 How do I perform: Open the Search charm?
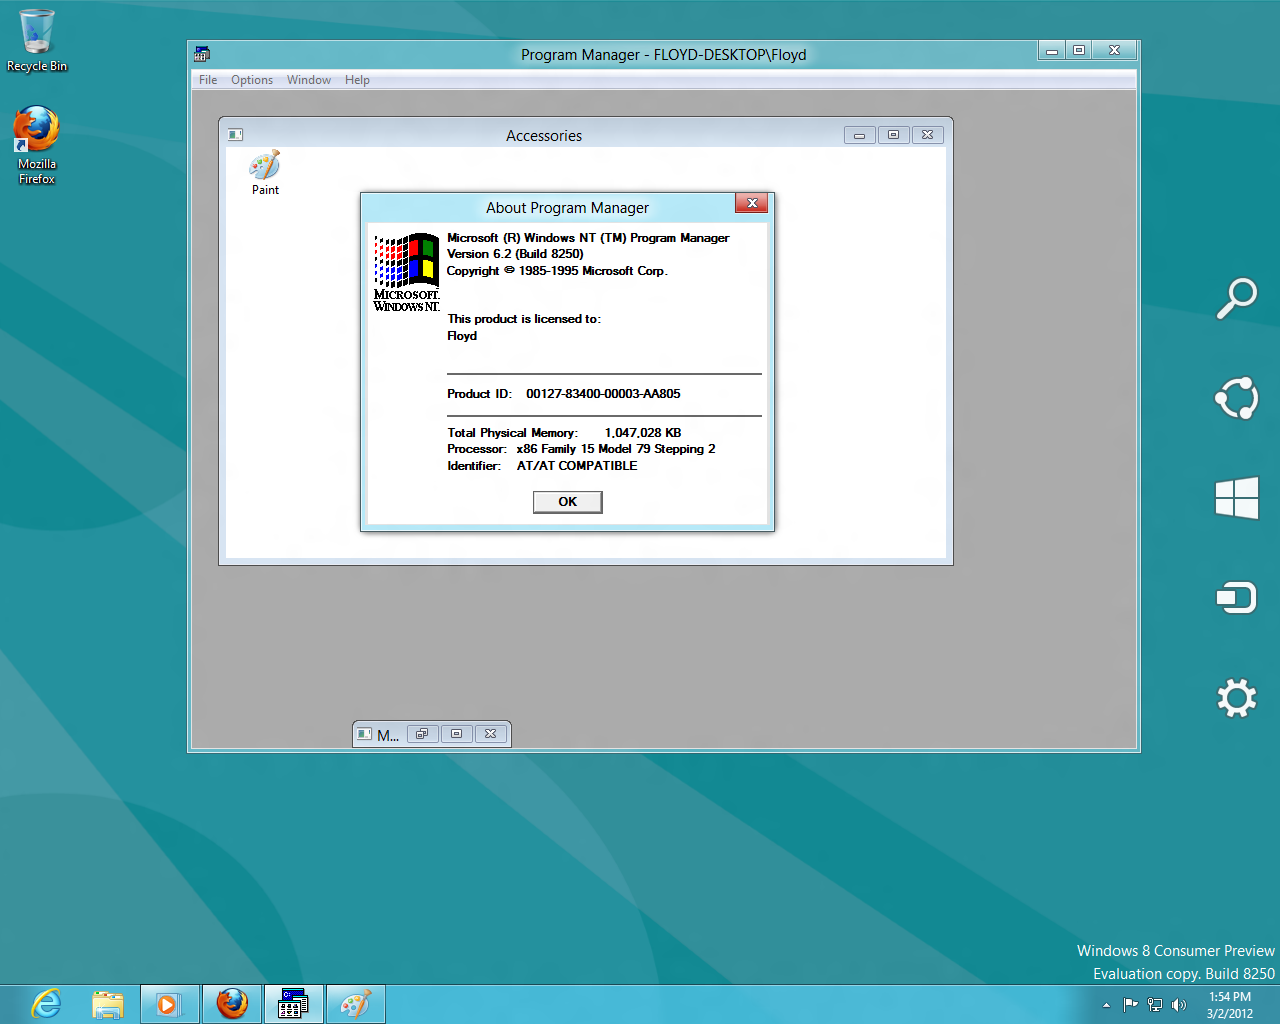pos(1237,298)
